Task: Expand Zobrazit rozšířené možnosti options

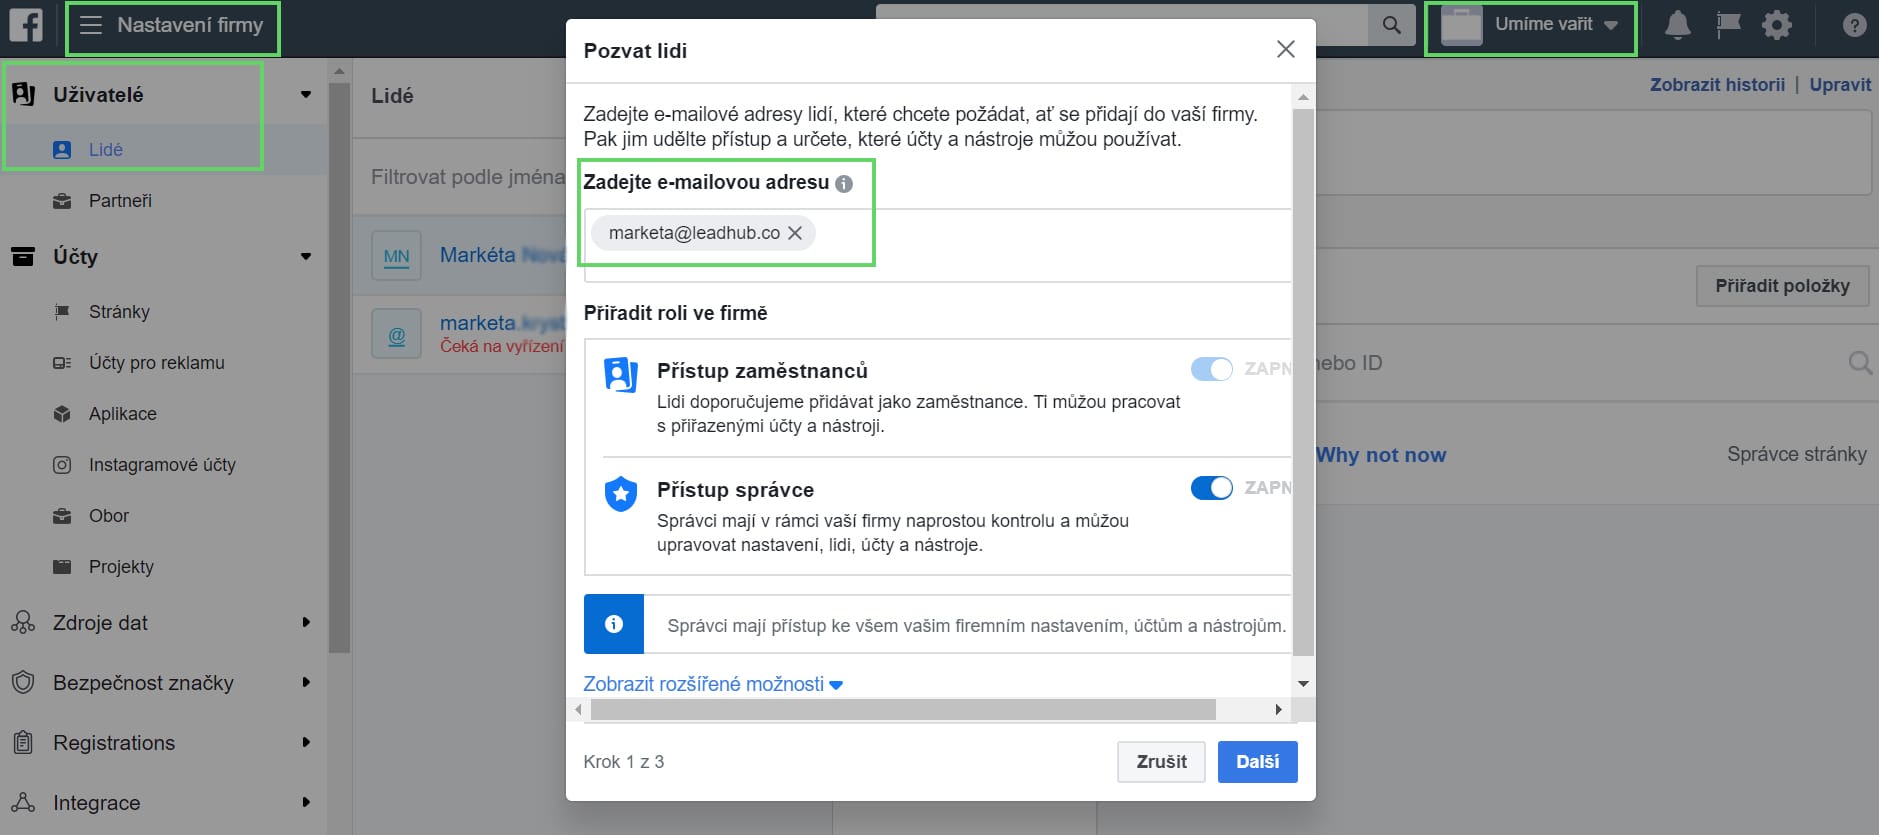Action: (712, 684)
